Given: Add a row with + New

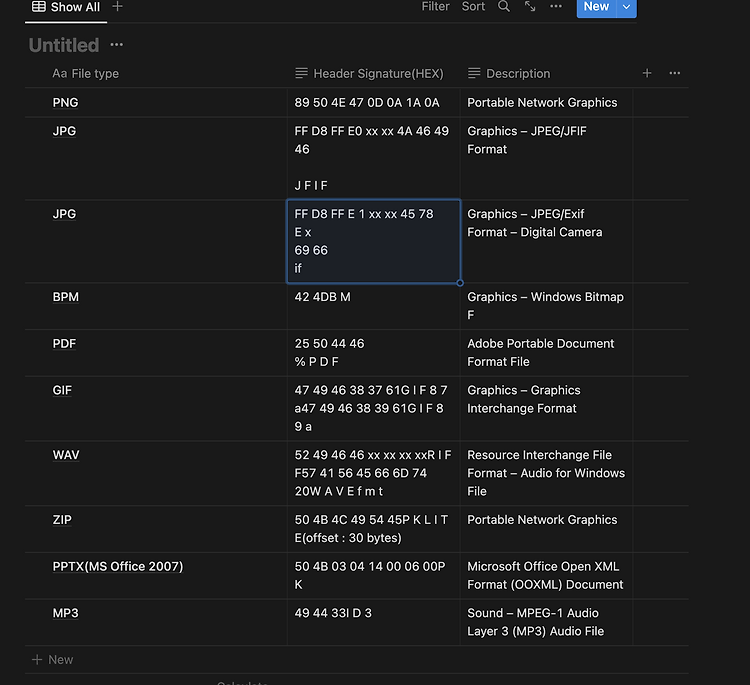Looking at the screenshot, I should (53, 660).
